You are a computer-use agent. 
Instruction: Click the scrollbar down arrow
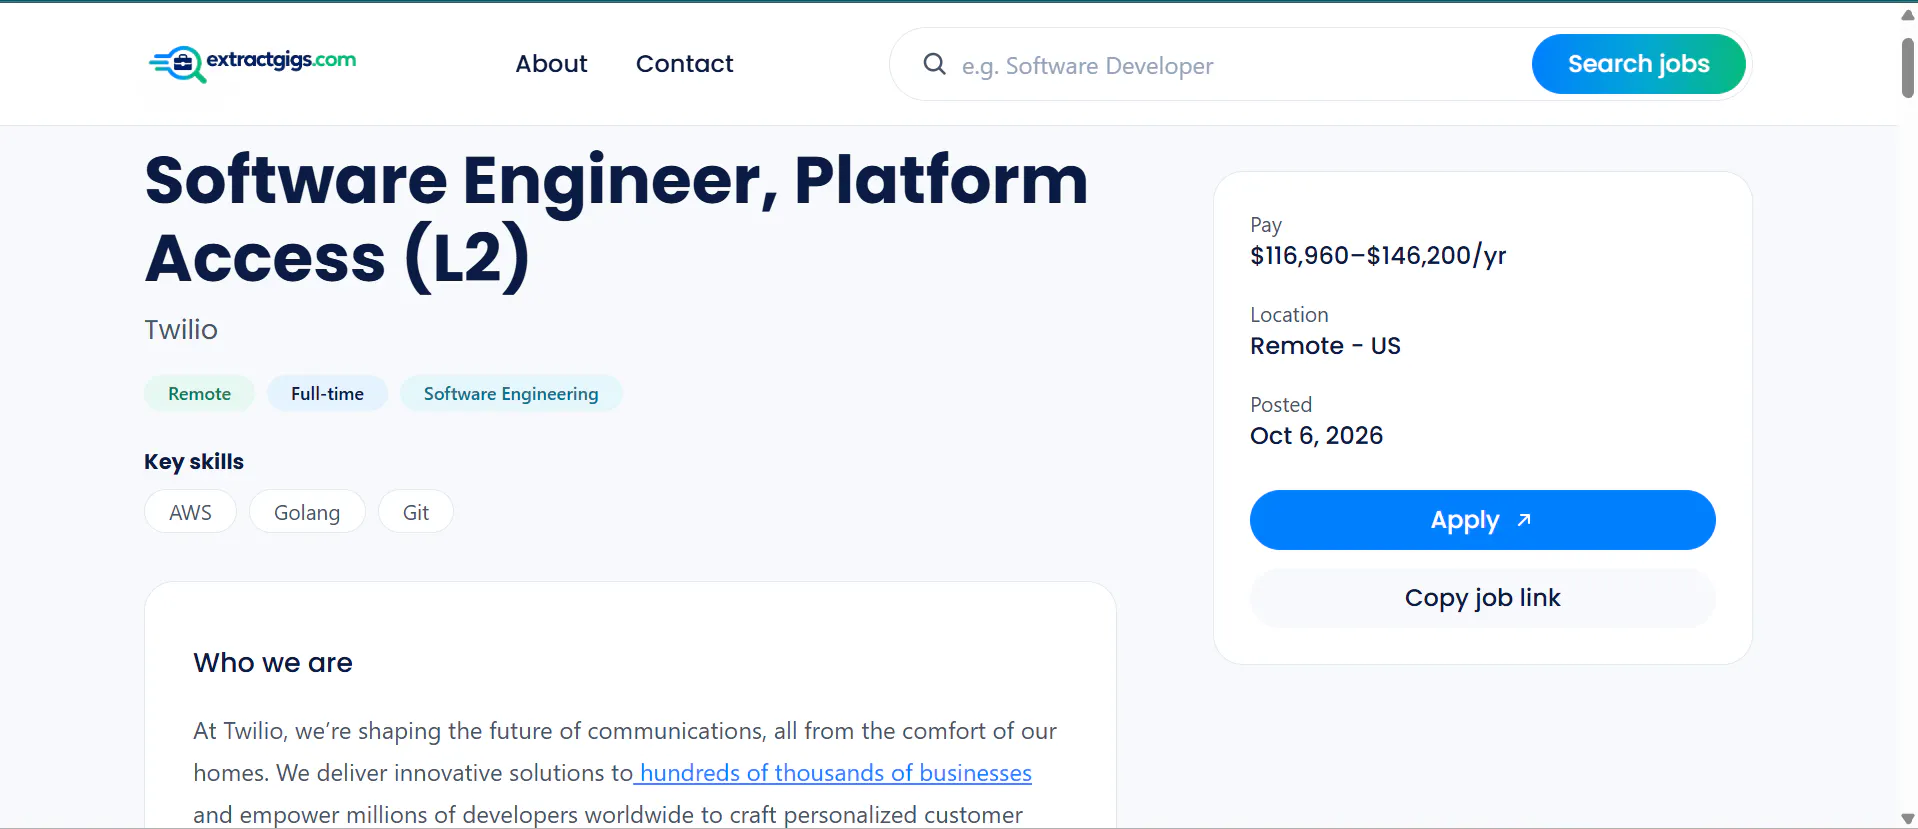[1907, 819]
